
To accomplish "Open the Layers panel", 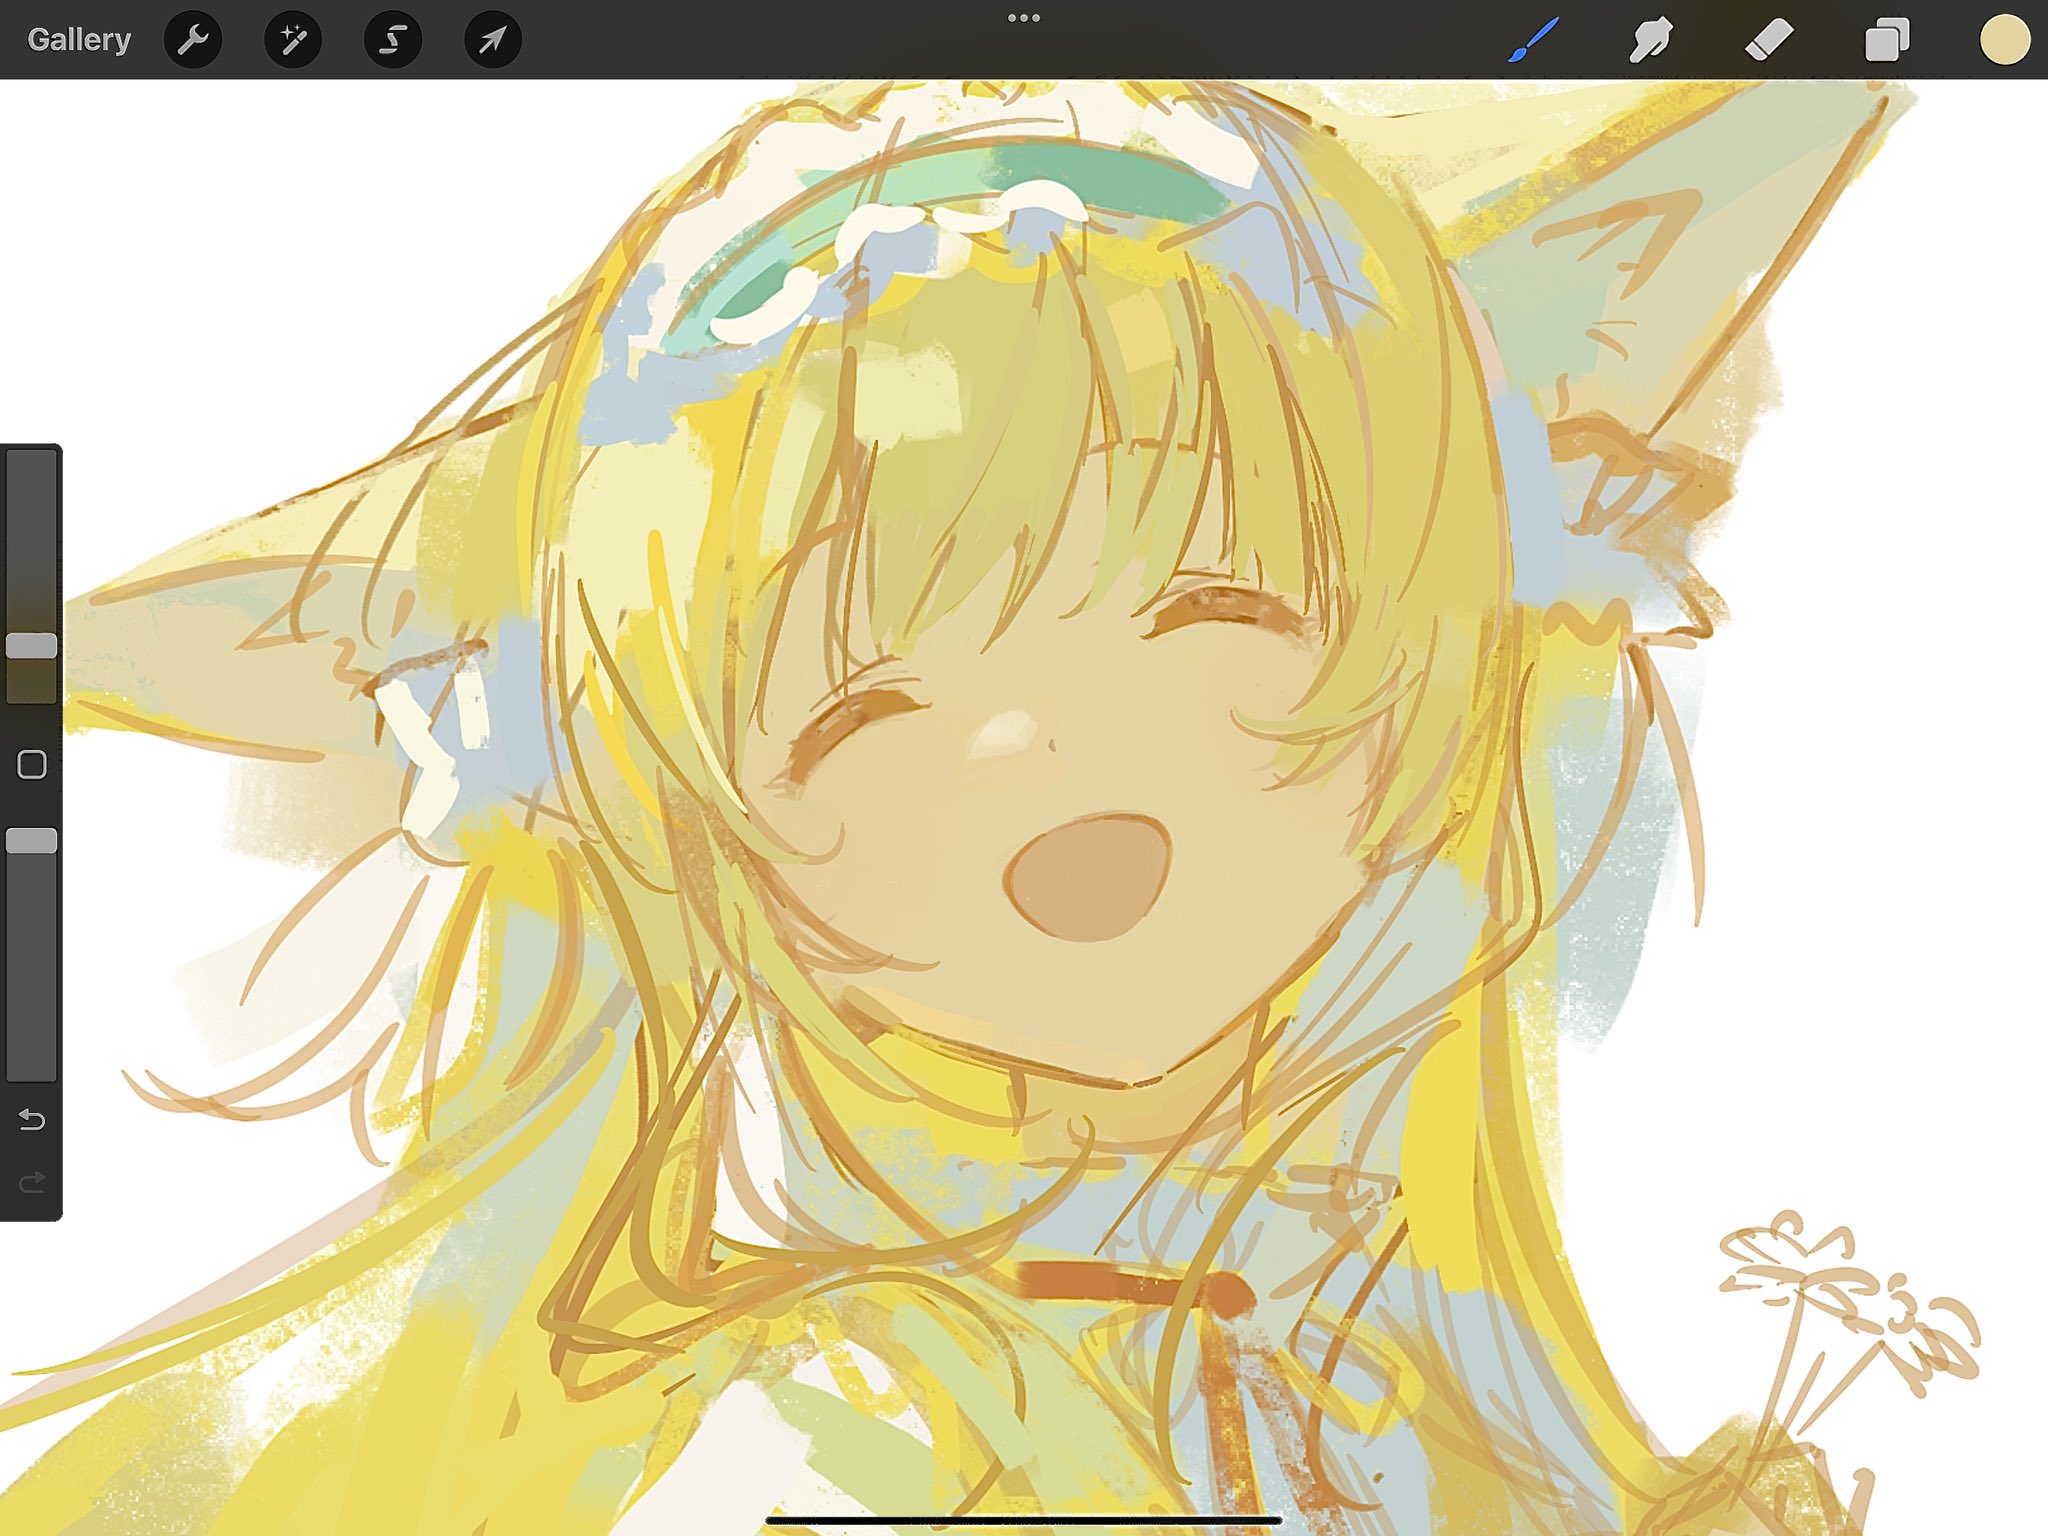I will pyautogui.click(x=1887, y=40).
